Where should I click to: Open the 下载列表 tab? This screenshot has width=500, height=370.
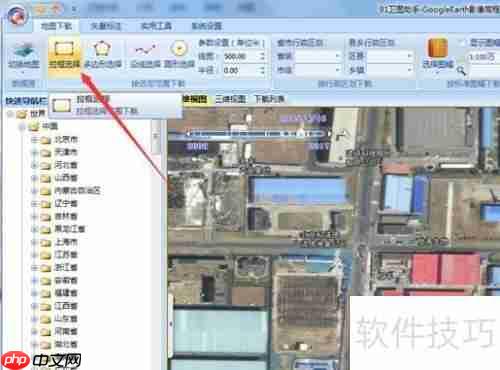(269, 99)
